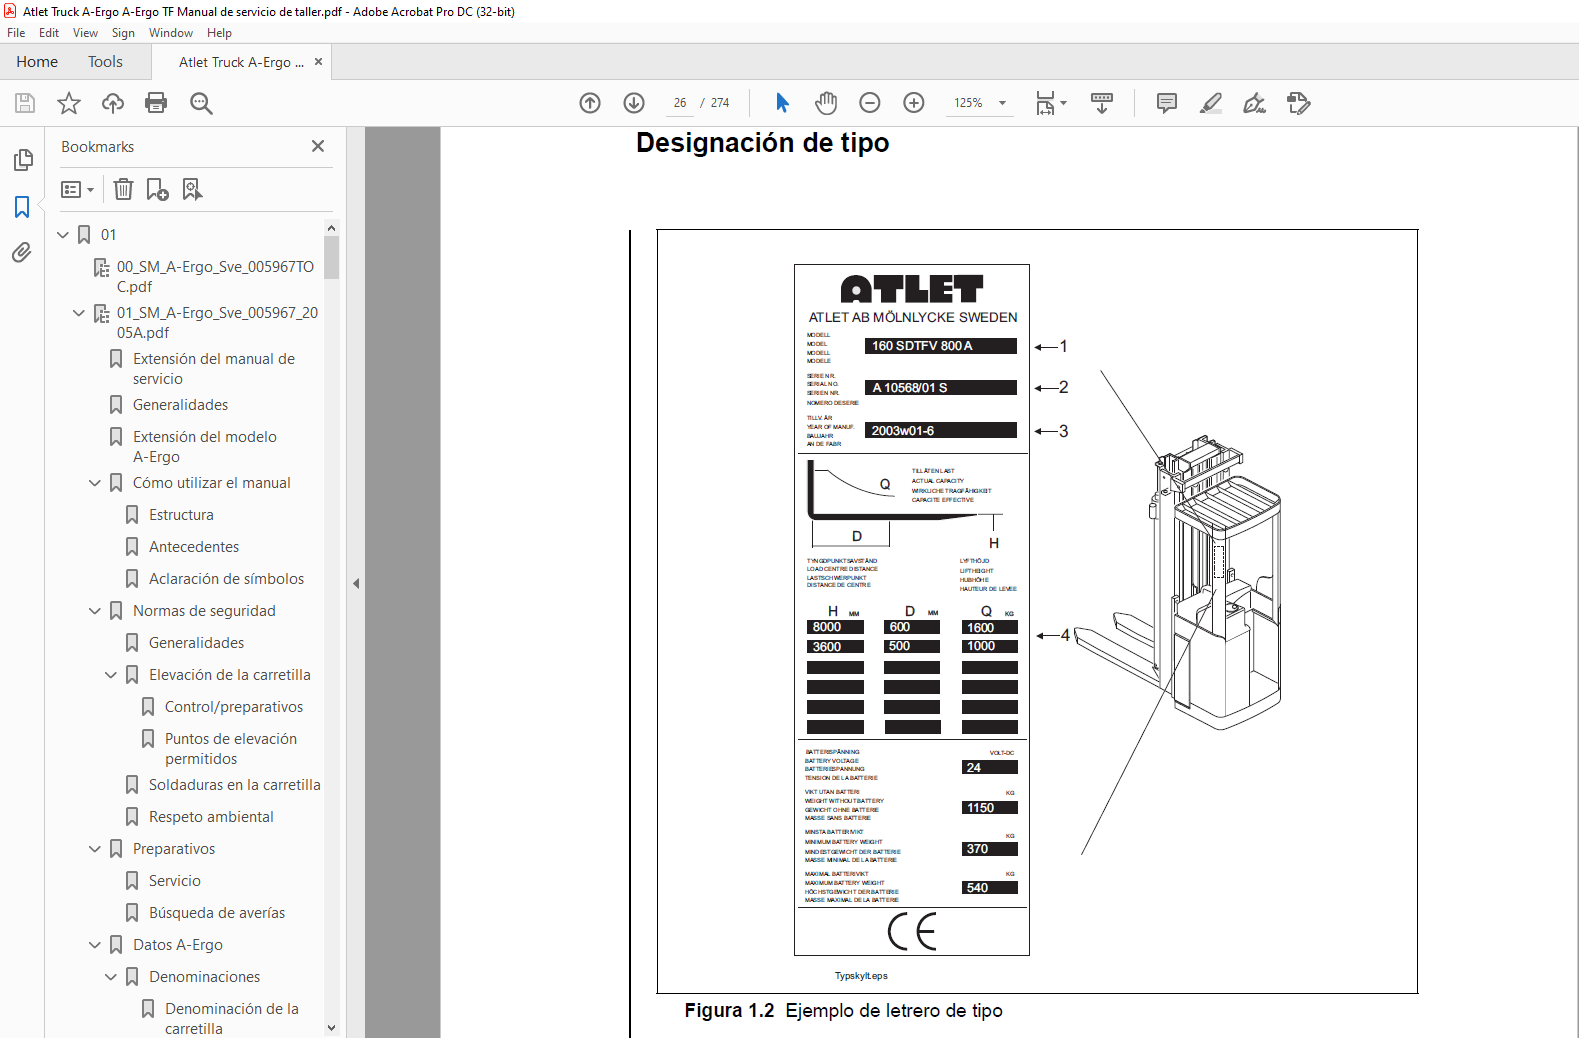Find current bookmark icon

click(192, 189)
